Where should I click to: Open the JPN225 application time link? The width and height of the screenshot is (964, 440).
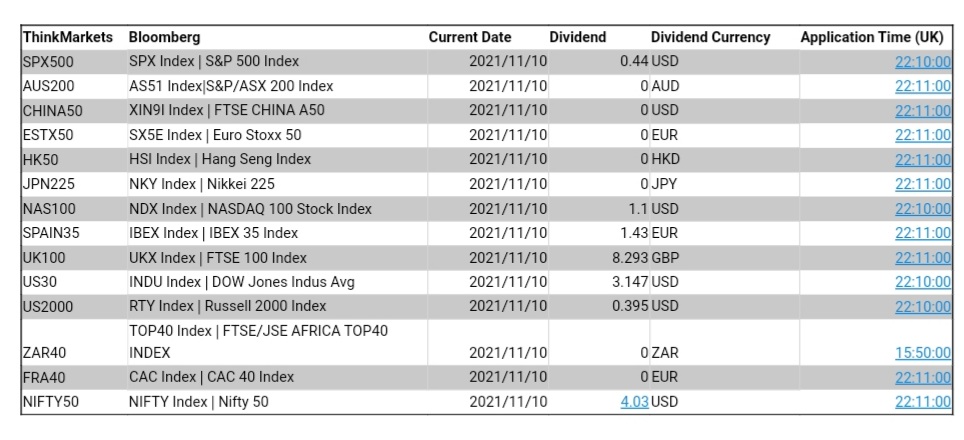pyautogui.click(x=922, y=184)
